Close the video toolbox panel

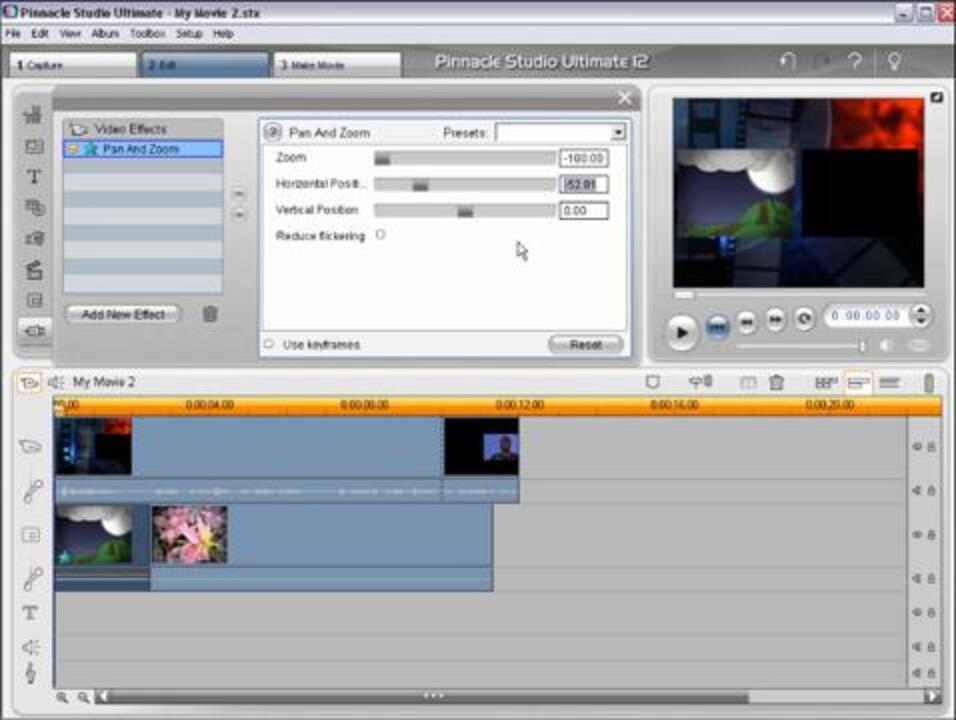[624, 98]
